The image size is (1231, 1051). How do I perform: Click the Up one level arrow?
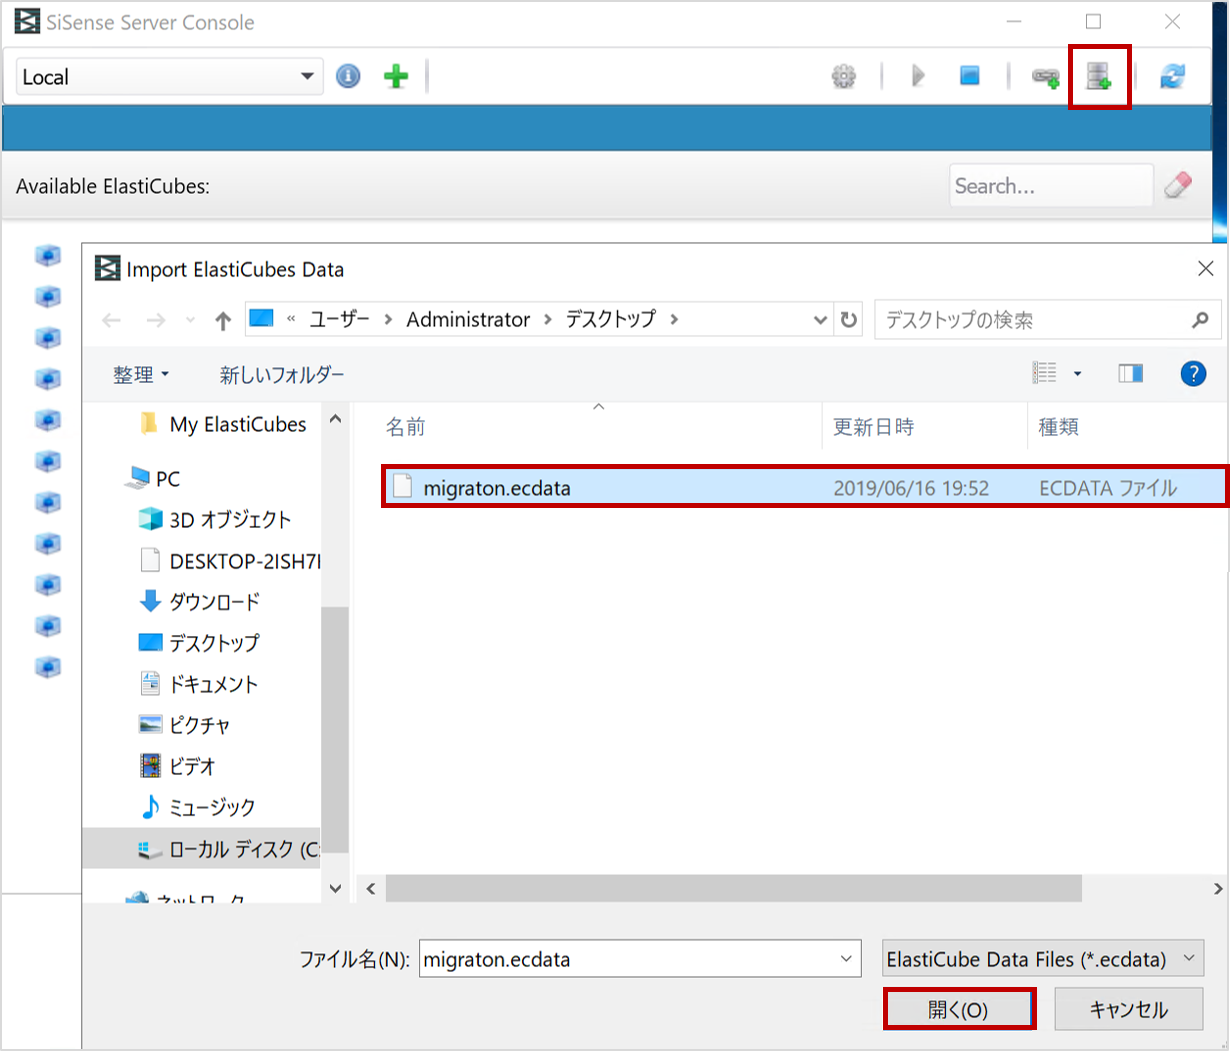(223, 320)
